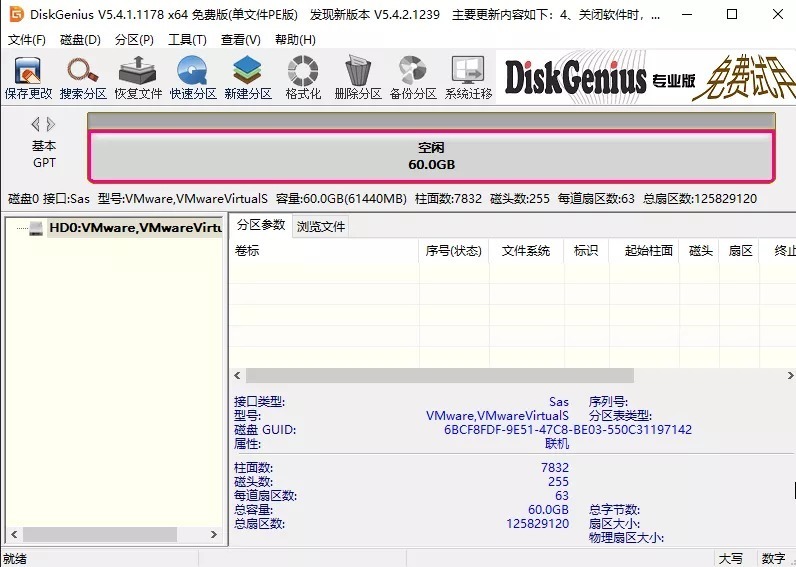796x567 pixels.
Task: Click the Save Changes (保存更改) toolbar icon
Action: click(x=28, y=77)
